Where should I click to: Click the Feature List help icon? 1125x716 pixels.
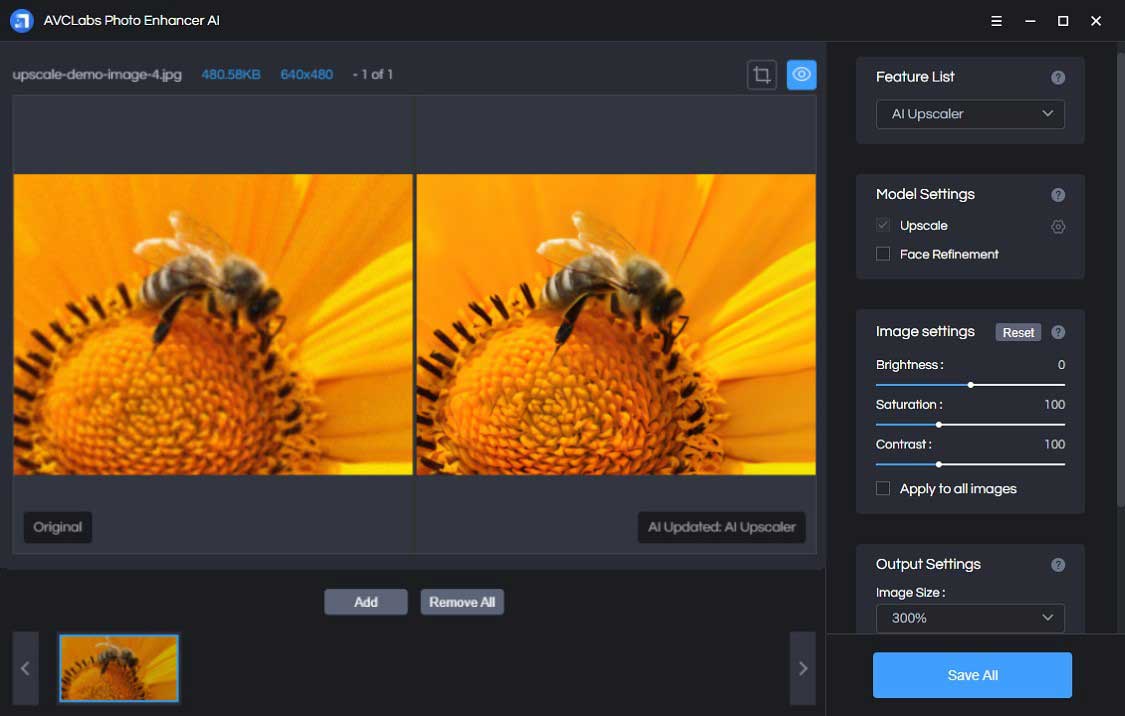pos(1058,78)
